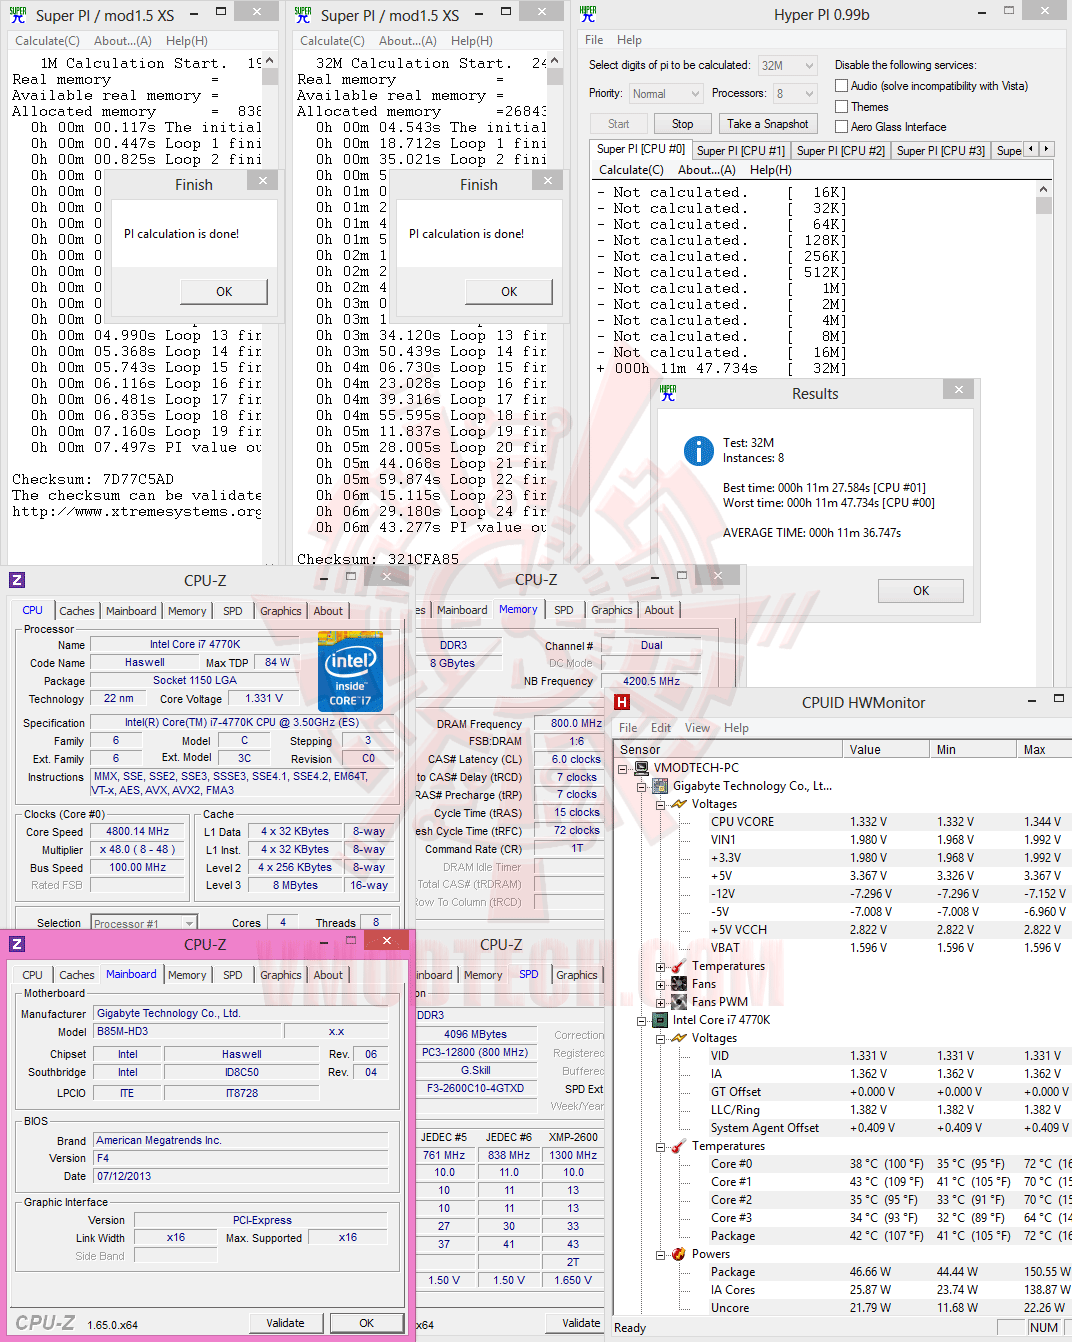
Task: Click the 1M Super PI title icon
Action: pos(18,15)
